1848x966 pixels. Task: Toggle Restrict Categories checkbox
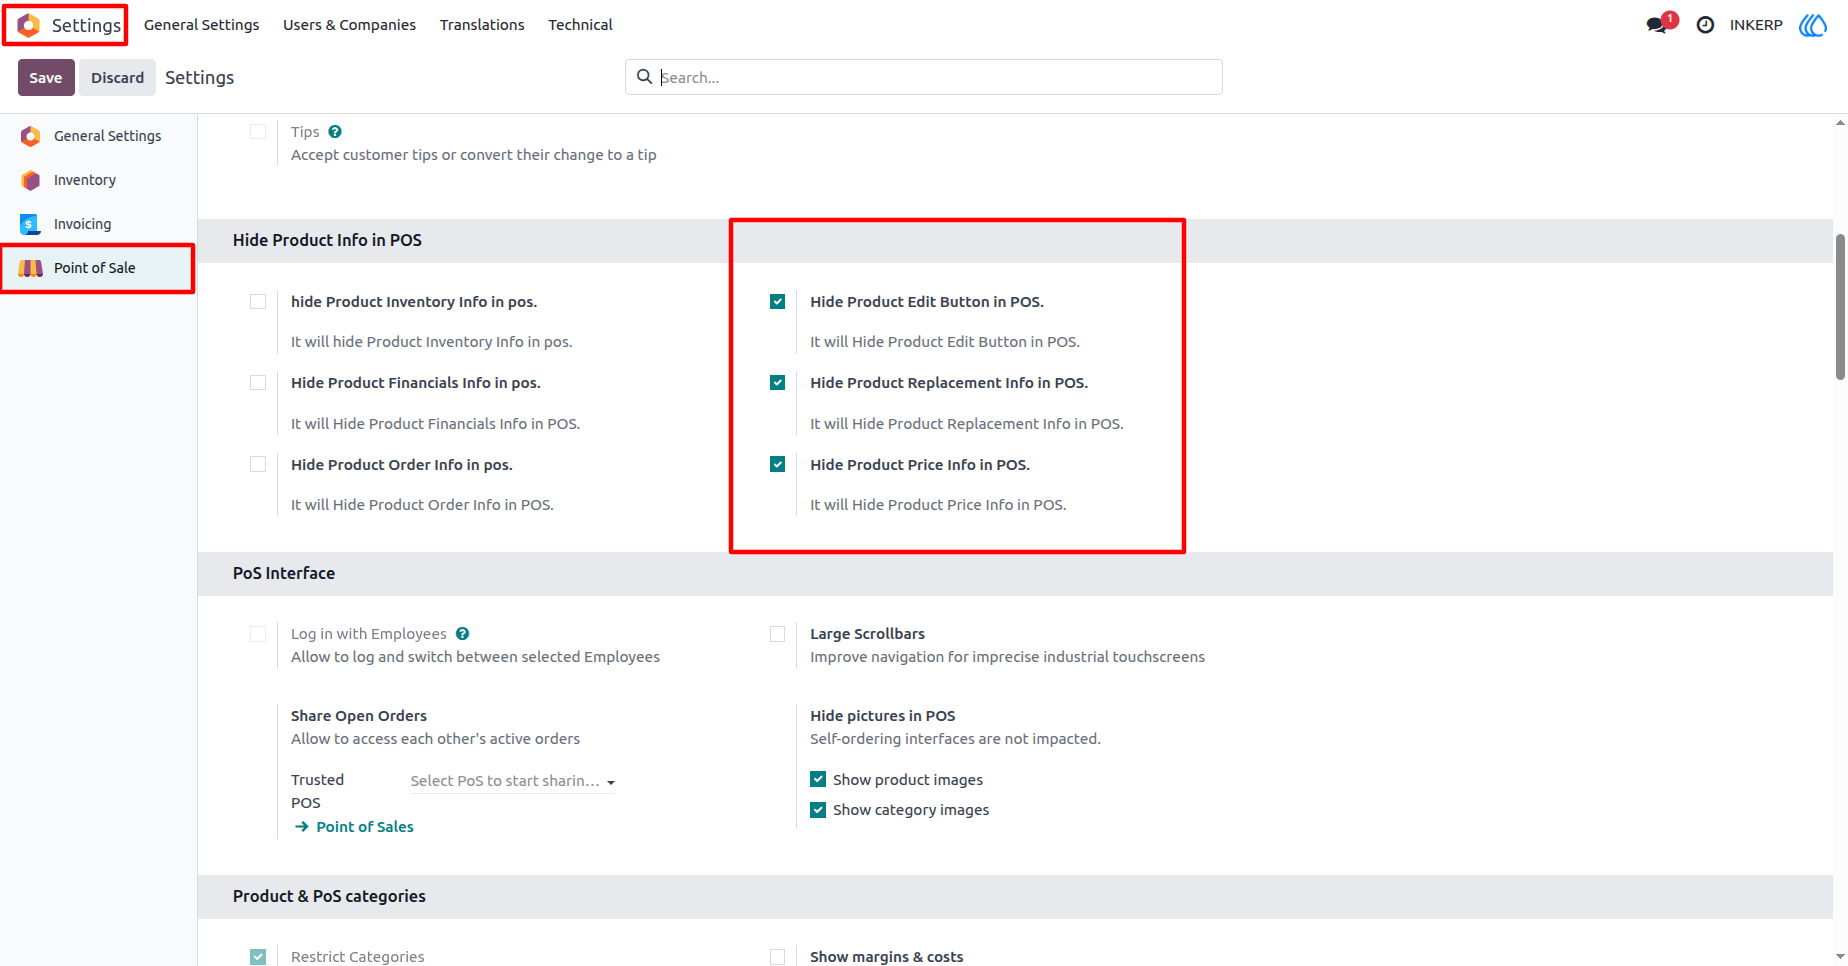coord(258,957)
